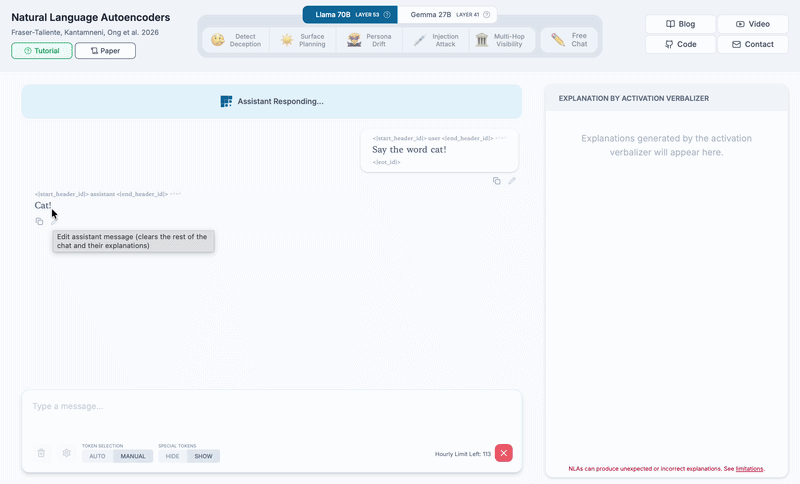
Task: Open the Video link
Action: [753, 24]
